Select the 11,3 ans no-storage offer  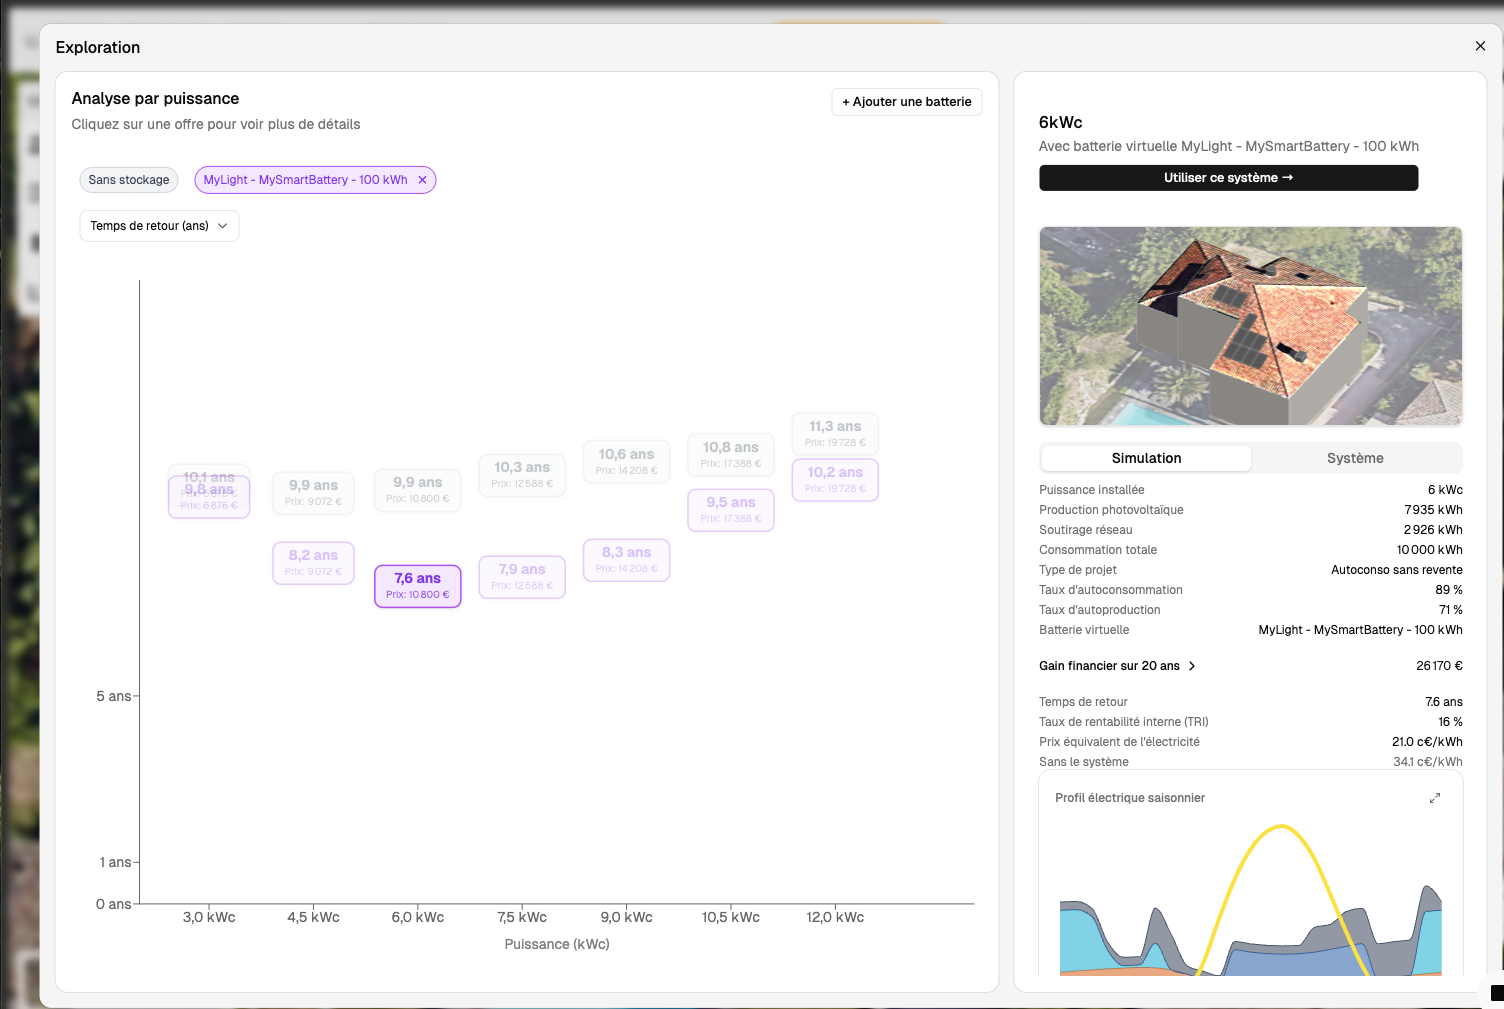point(835,433)
